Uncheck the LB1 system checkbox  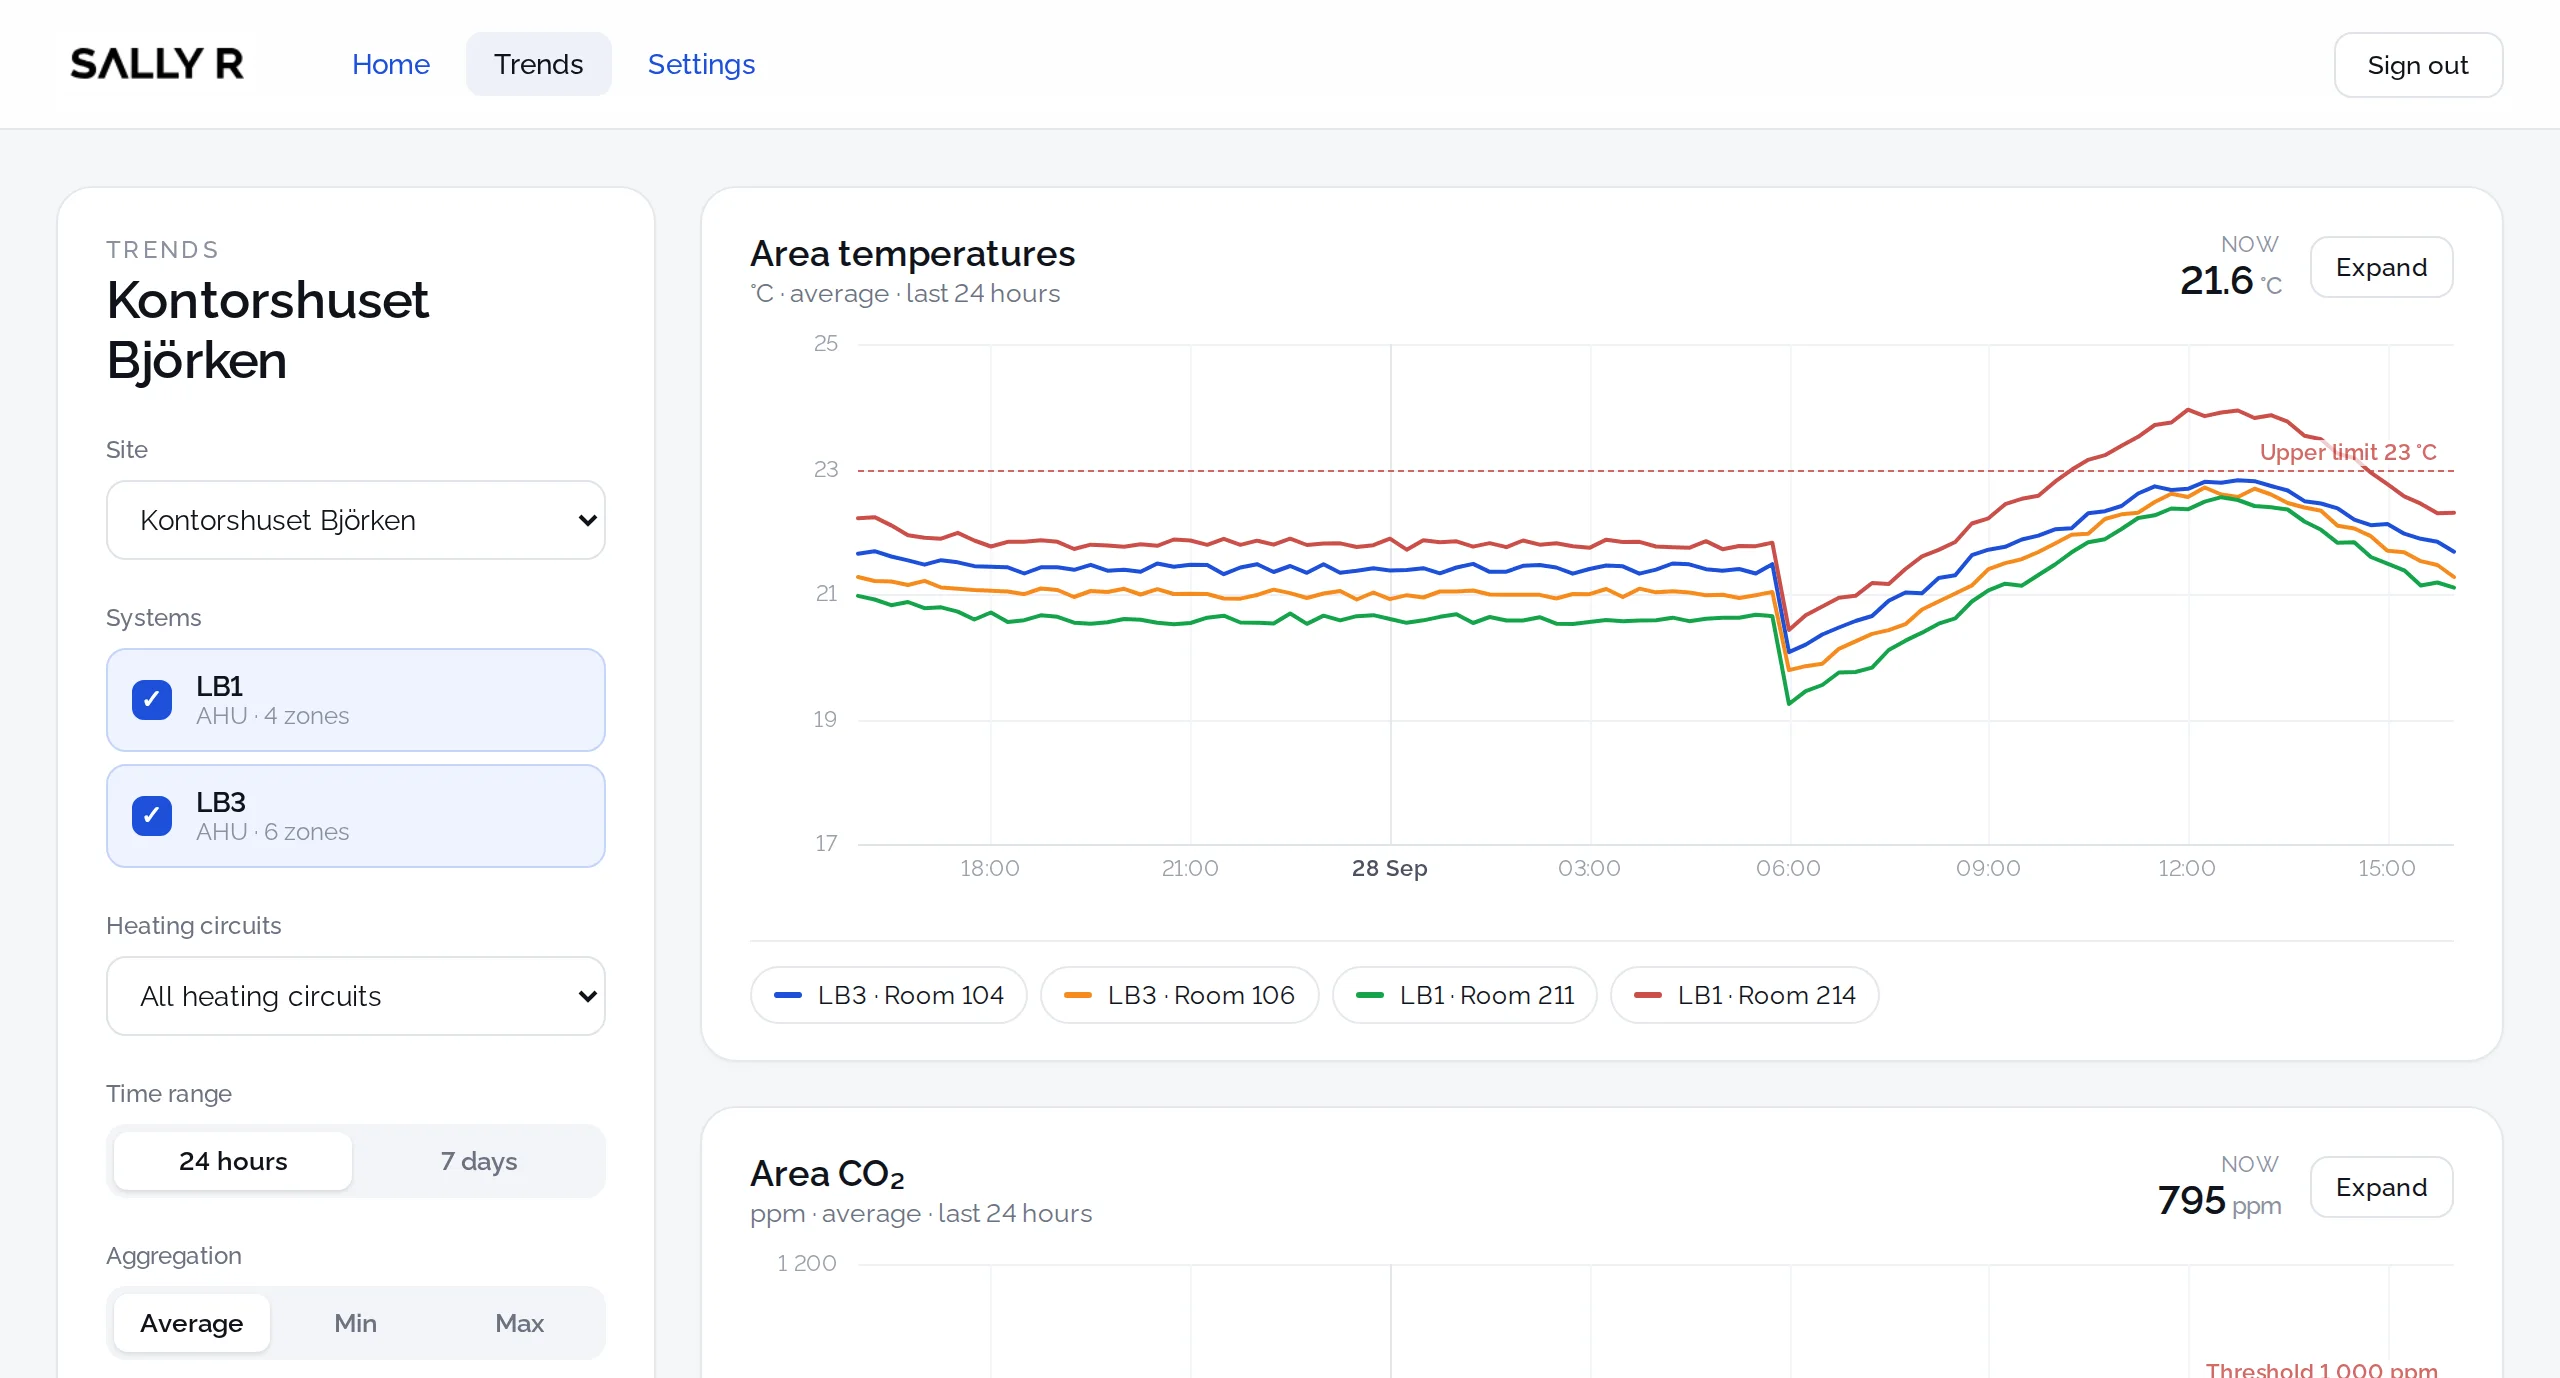(x=152, y=700)
